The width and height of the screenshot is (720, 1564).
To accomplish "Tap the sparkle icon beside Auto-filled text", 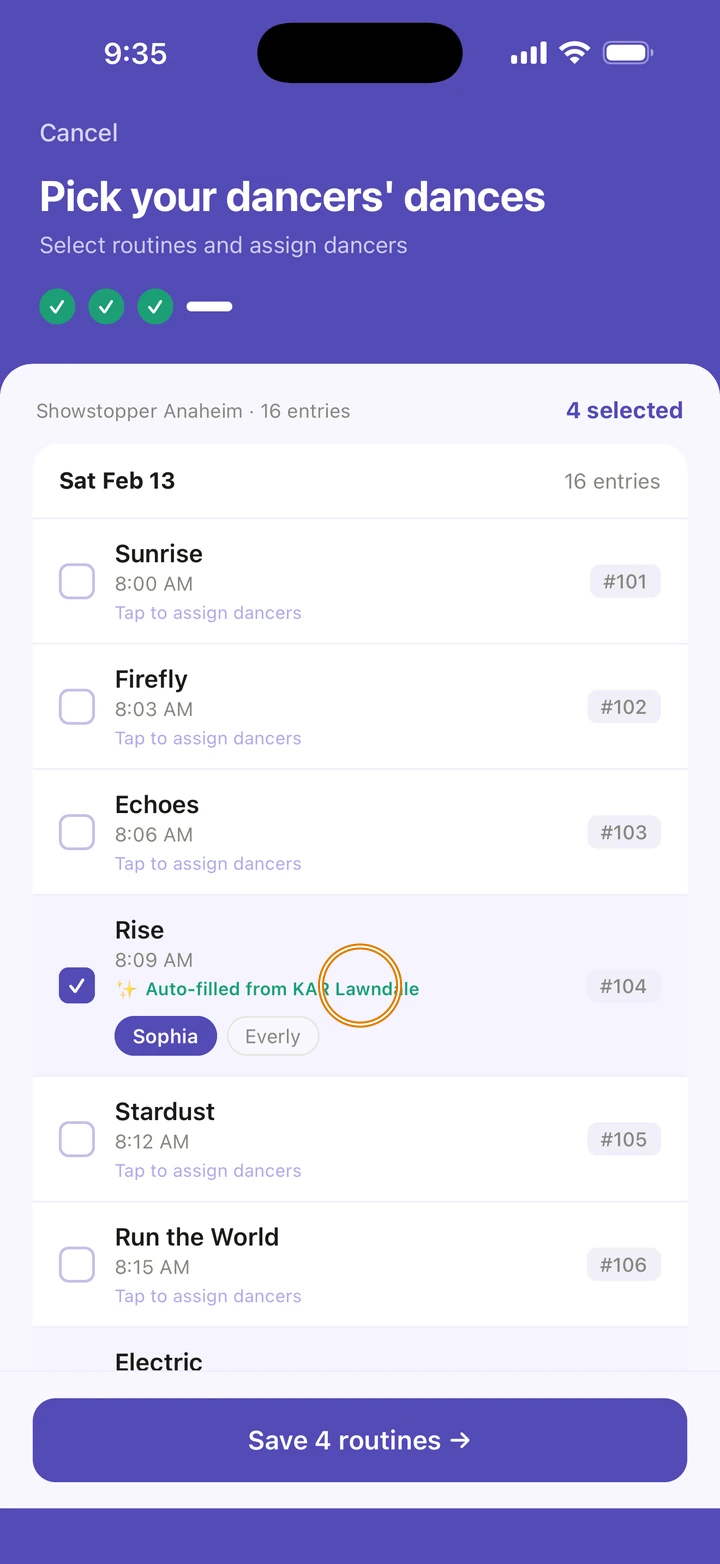I will tap(126, 989).
